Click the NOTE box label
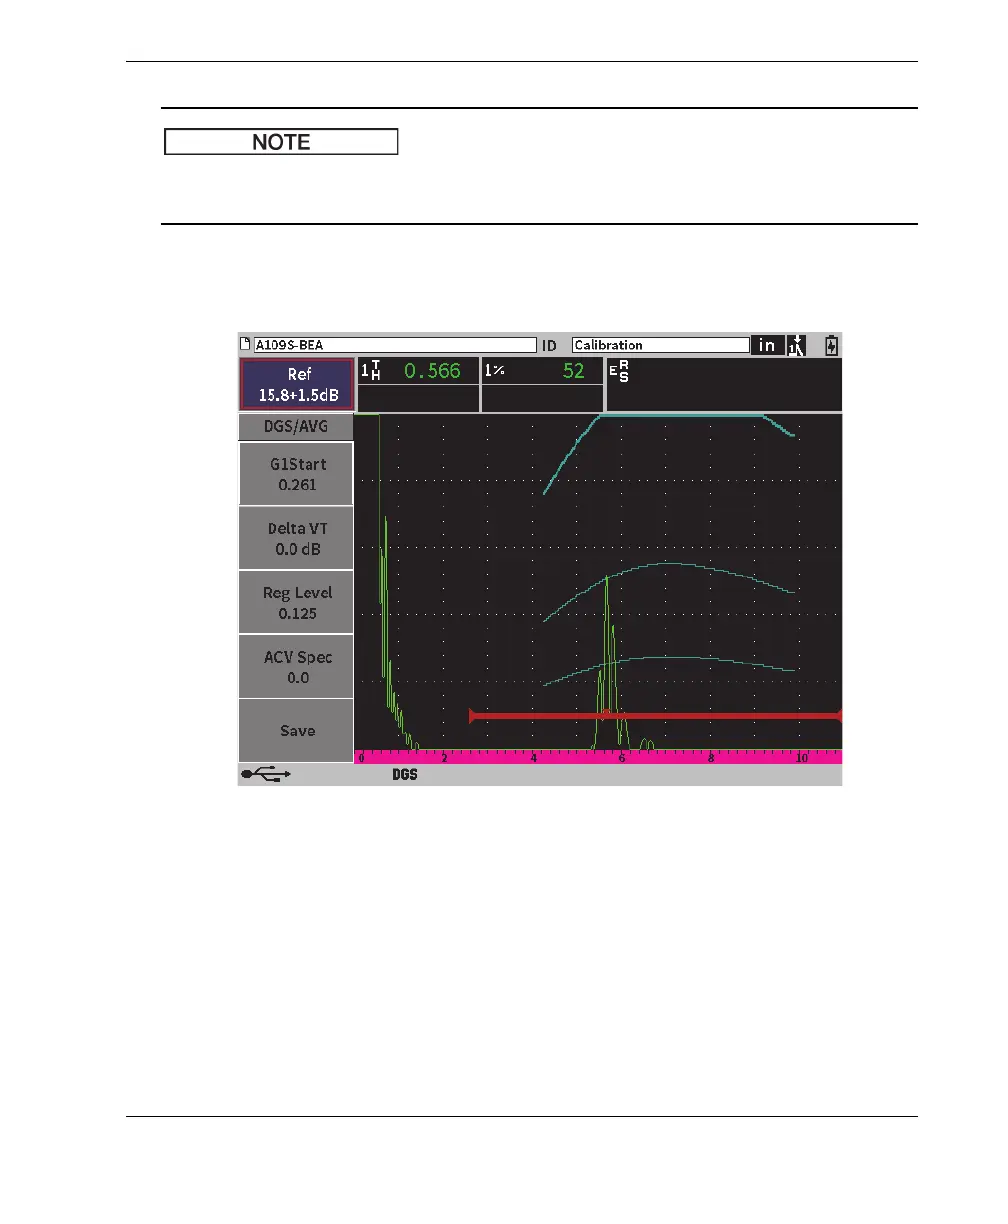Viewport: 1008px width, 1224px height. pos(281,142)
